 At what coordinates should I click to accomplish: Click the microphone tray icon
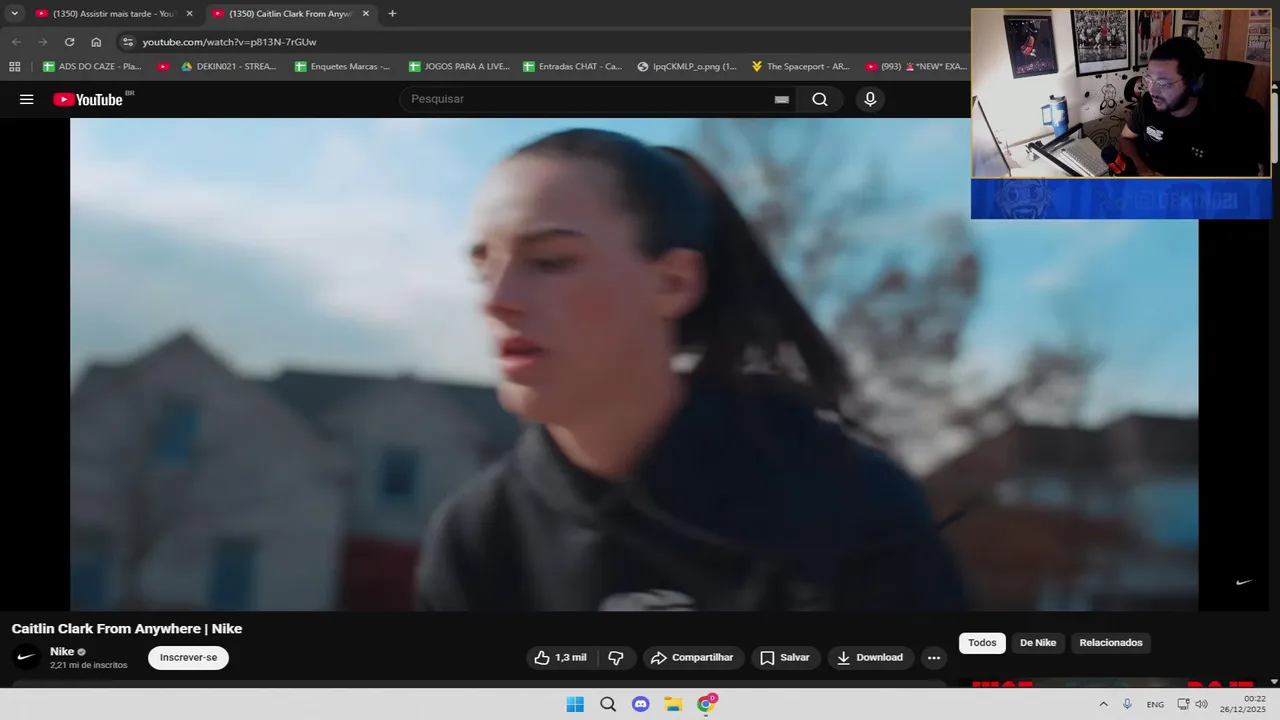1127,704
